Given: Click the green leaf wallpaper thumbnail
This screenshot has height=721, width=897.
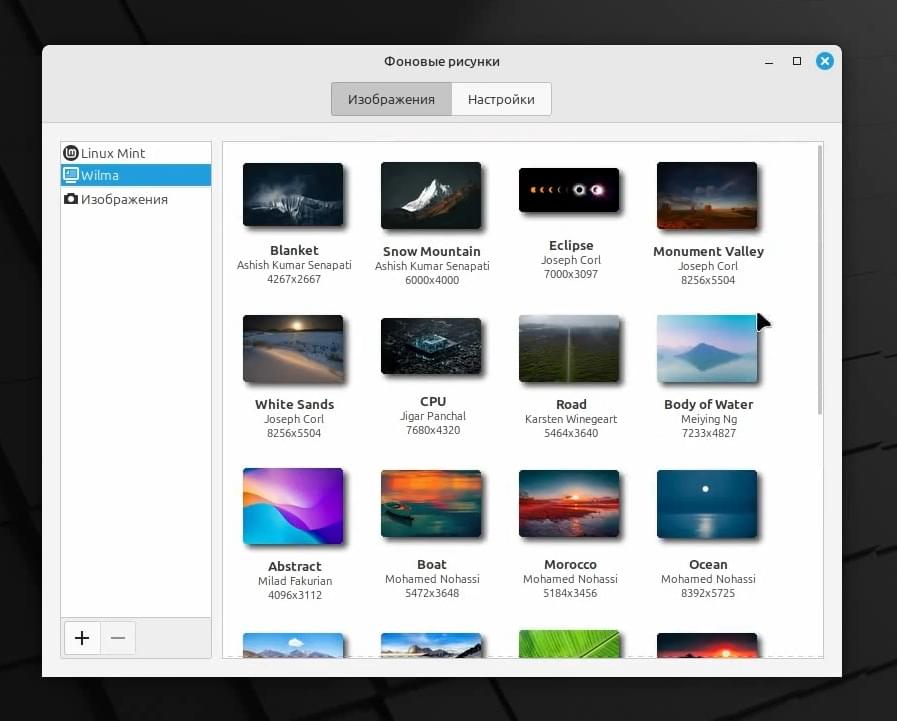Looking at the screenshot, I should point(569,644).
